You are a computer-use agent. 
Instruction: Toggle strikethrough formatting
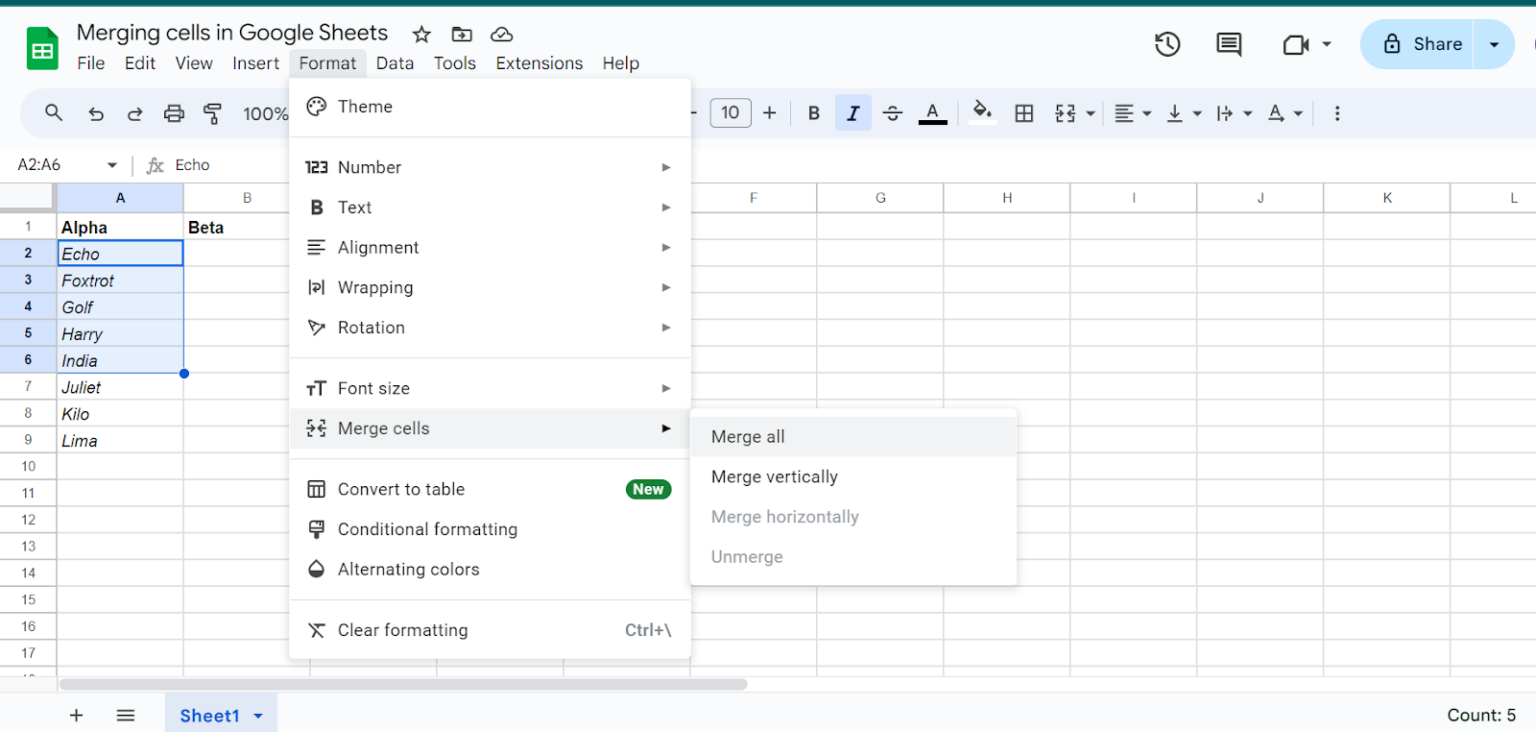[x=893, y=113]
